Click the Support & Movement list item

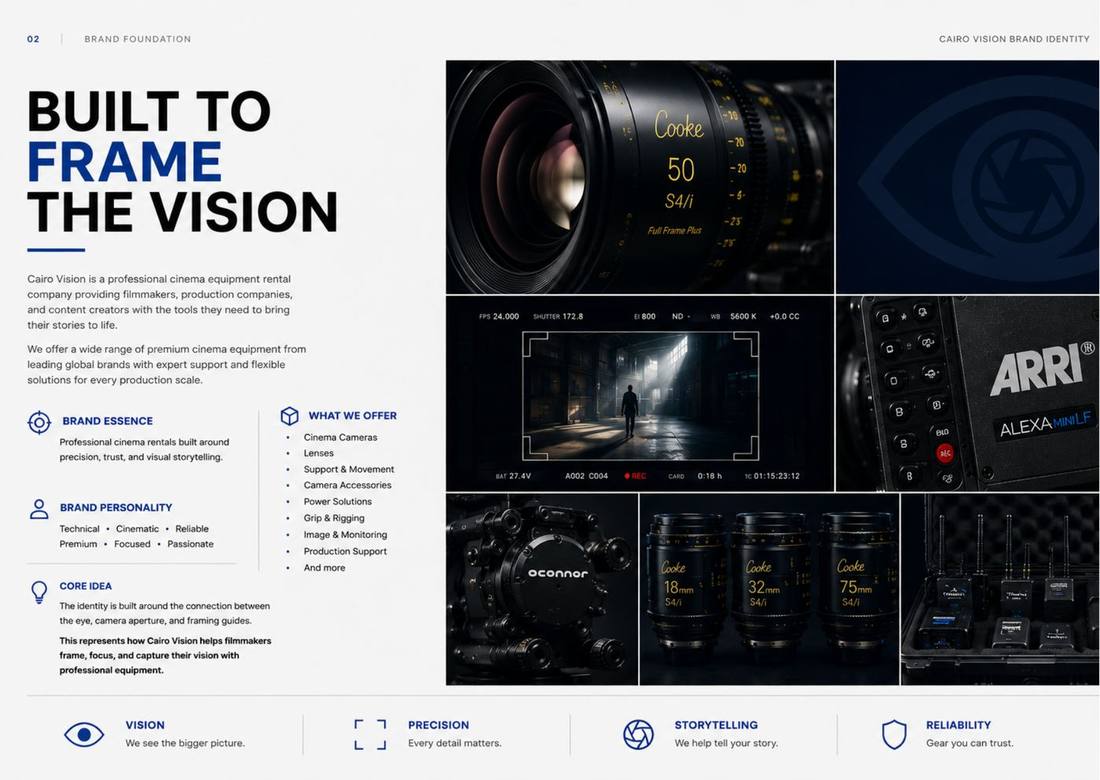pos(349,469)
